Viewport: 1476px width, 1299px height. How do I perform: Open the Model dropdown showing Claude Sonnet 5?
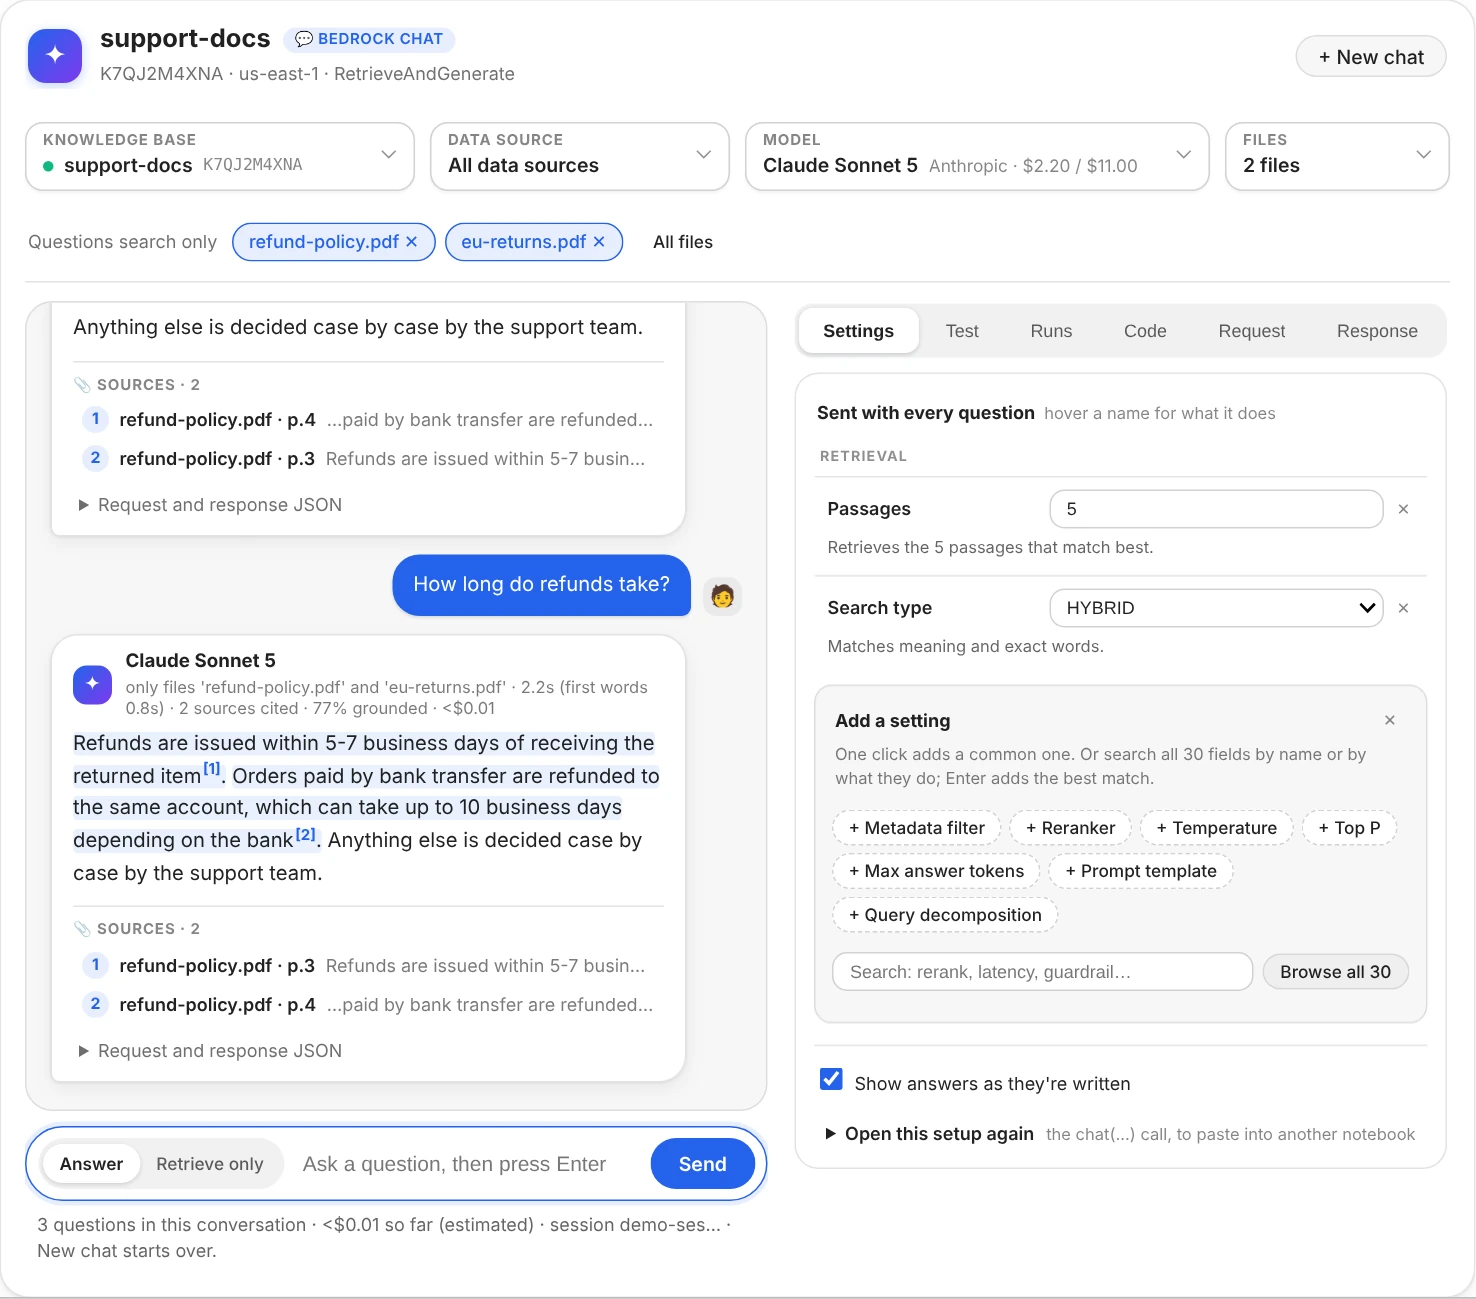point(977,156)
